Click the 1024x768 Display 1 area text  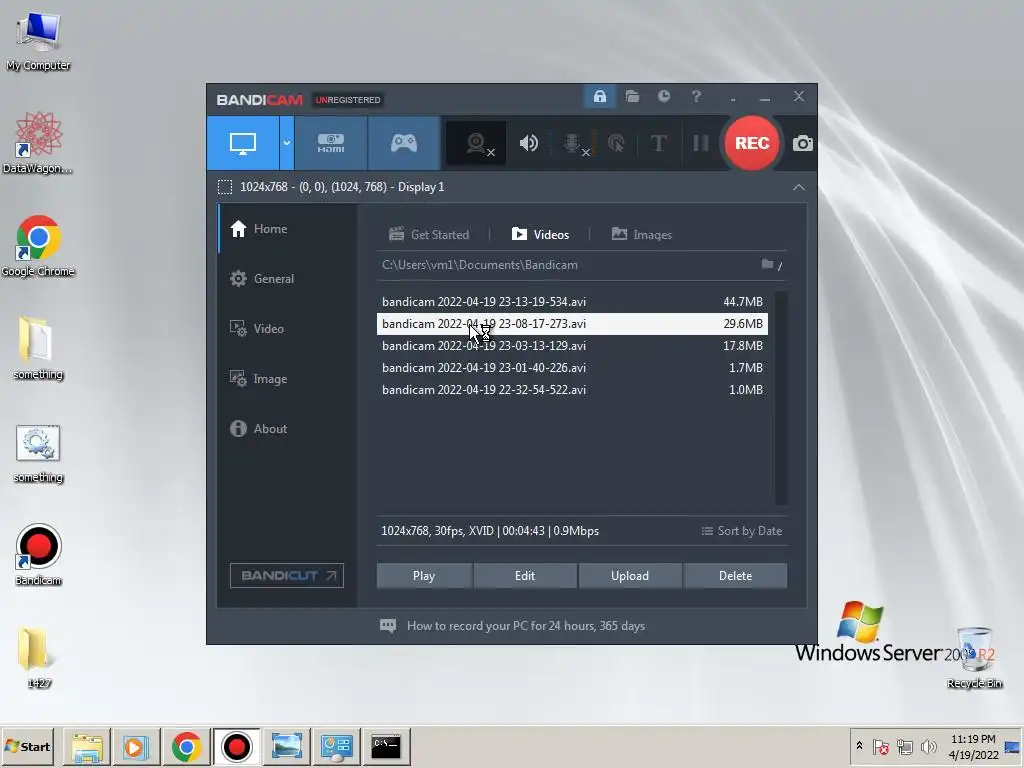click(342, 187)
